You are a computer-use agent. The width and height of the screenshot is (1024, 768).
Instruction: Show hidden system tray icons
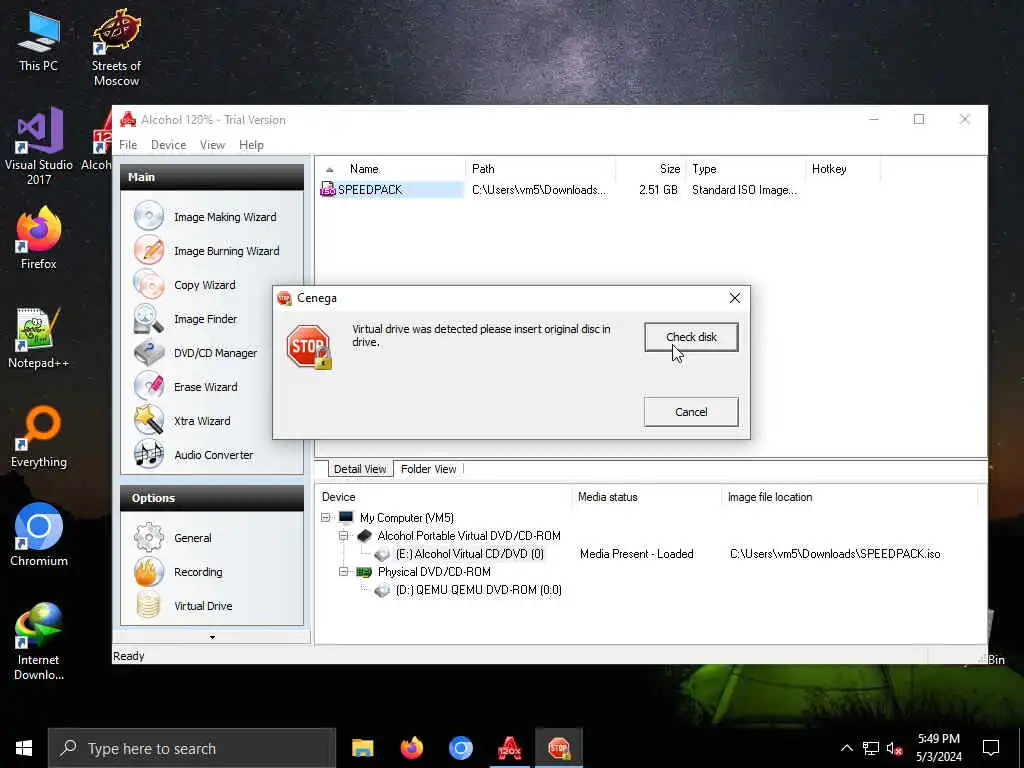coord(846,748)
